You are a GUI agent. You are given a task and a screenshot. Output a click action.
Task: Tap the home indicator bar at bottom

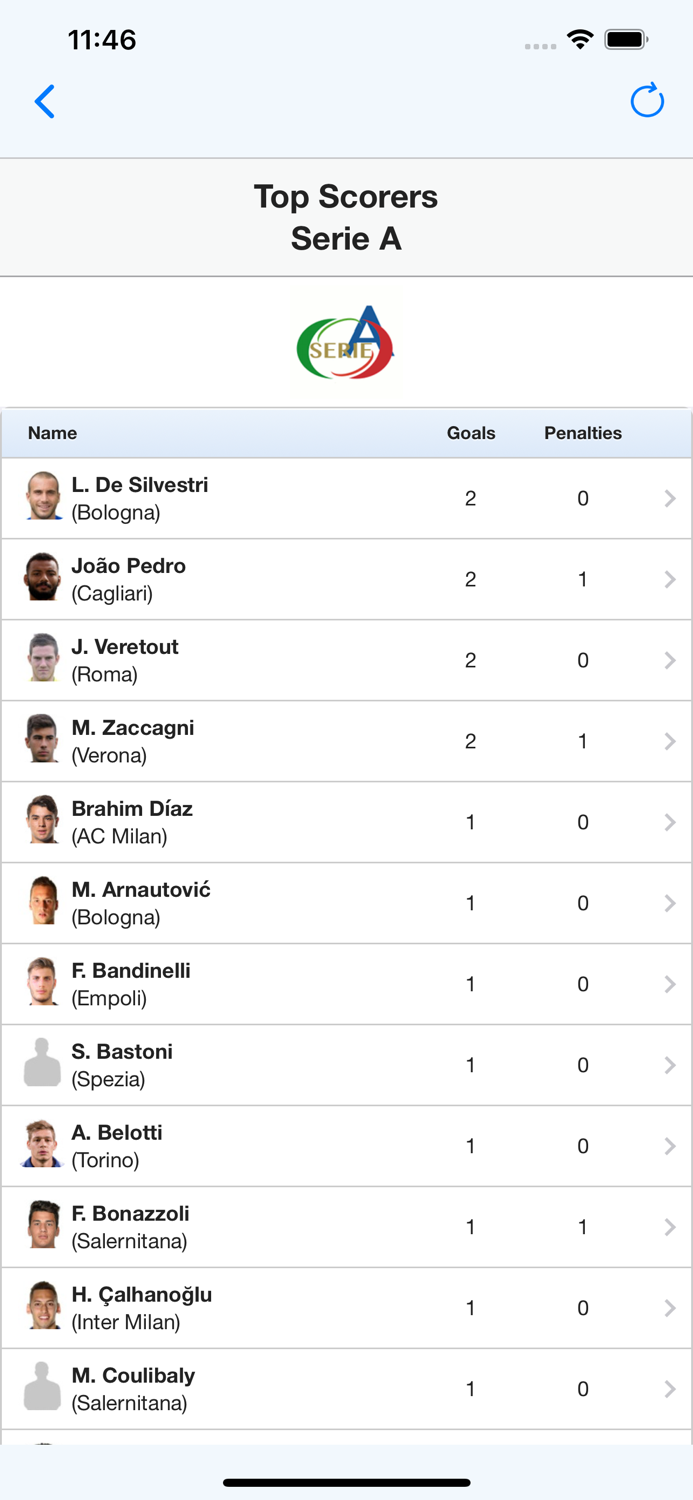pos(346,1483)
